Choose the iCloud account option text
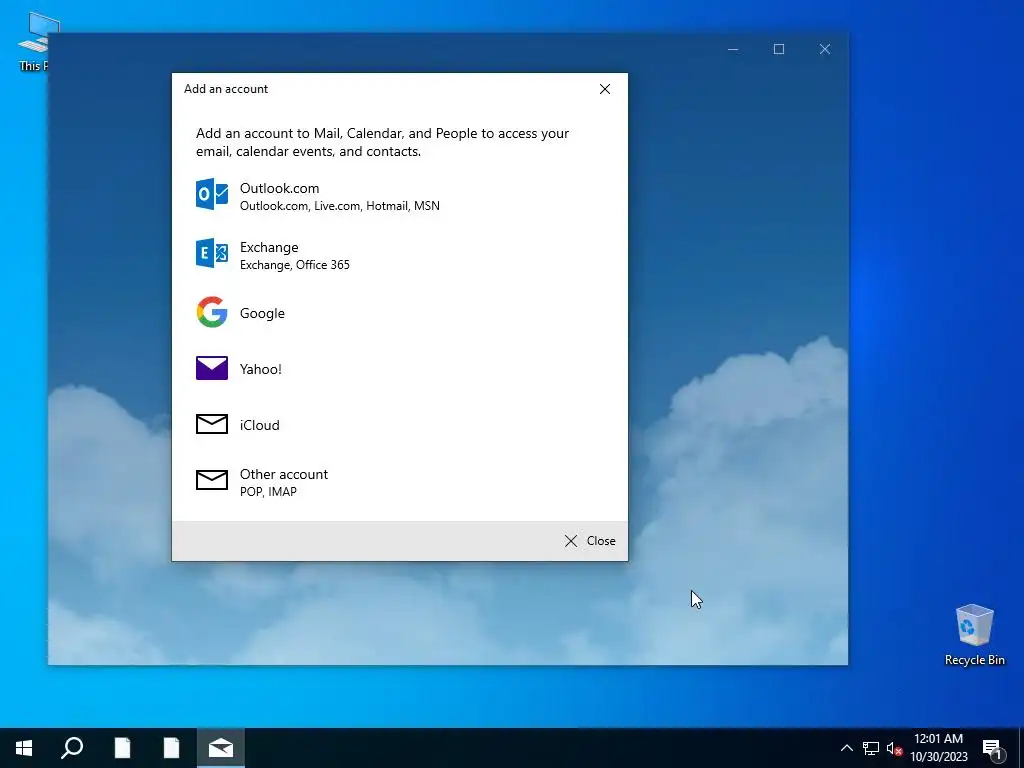 [259, 425]
